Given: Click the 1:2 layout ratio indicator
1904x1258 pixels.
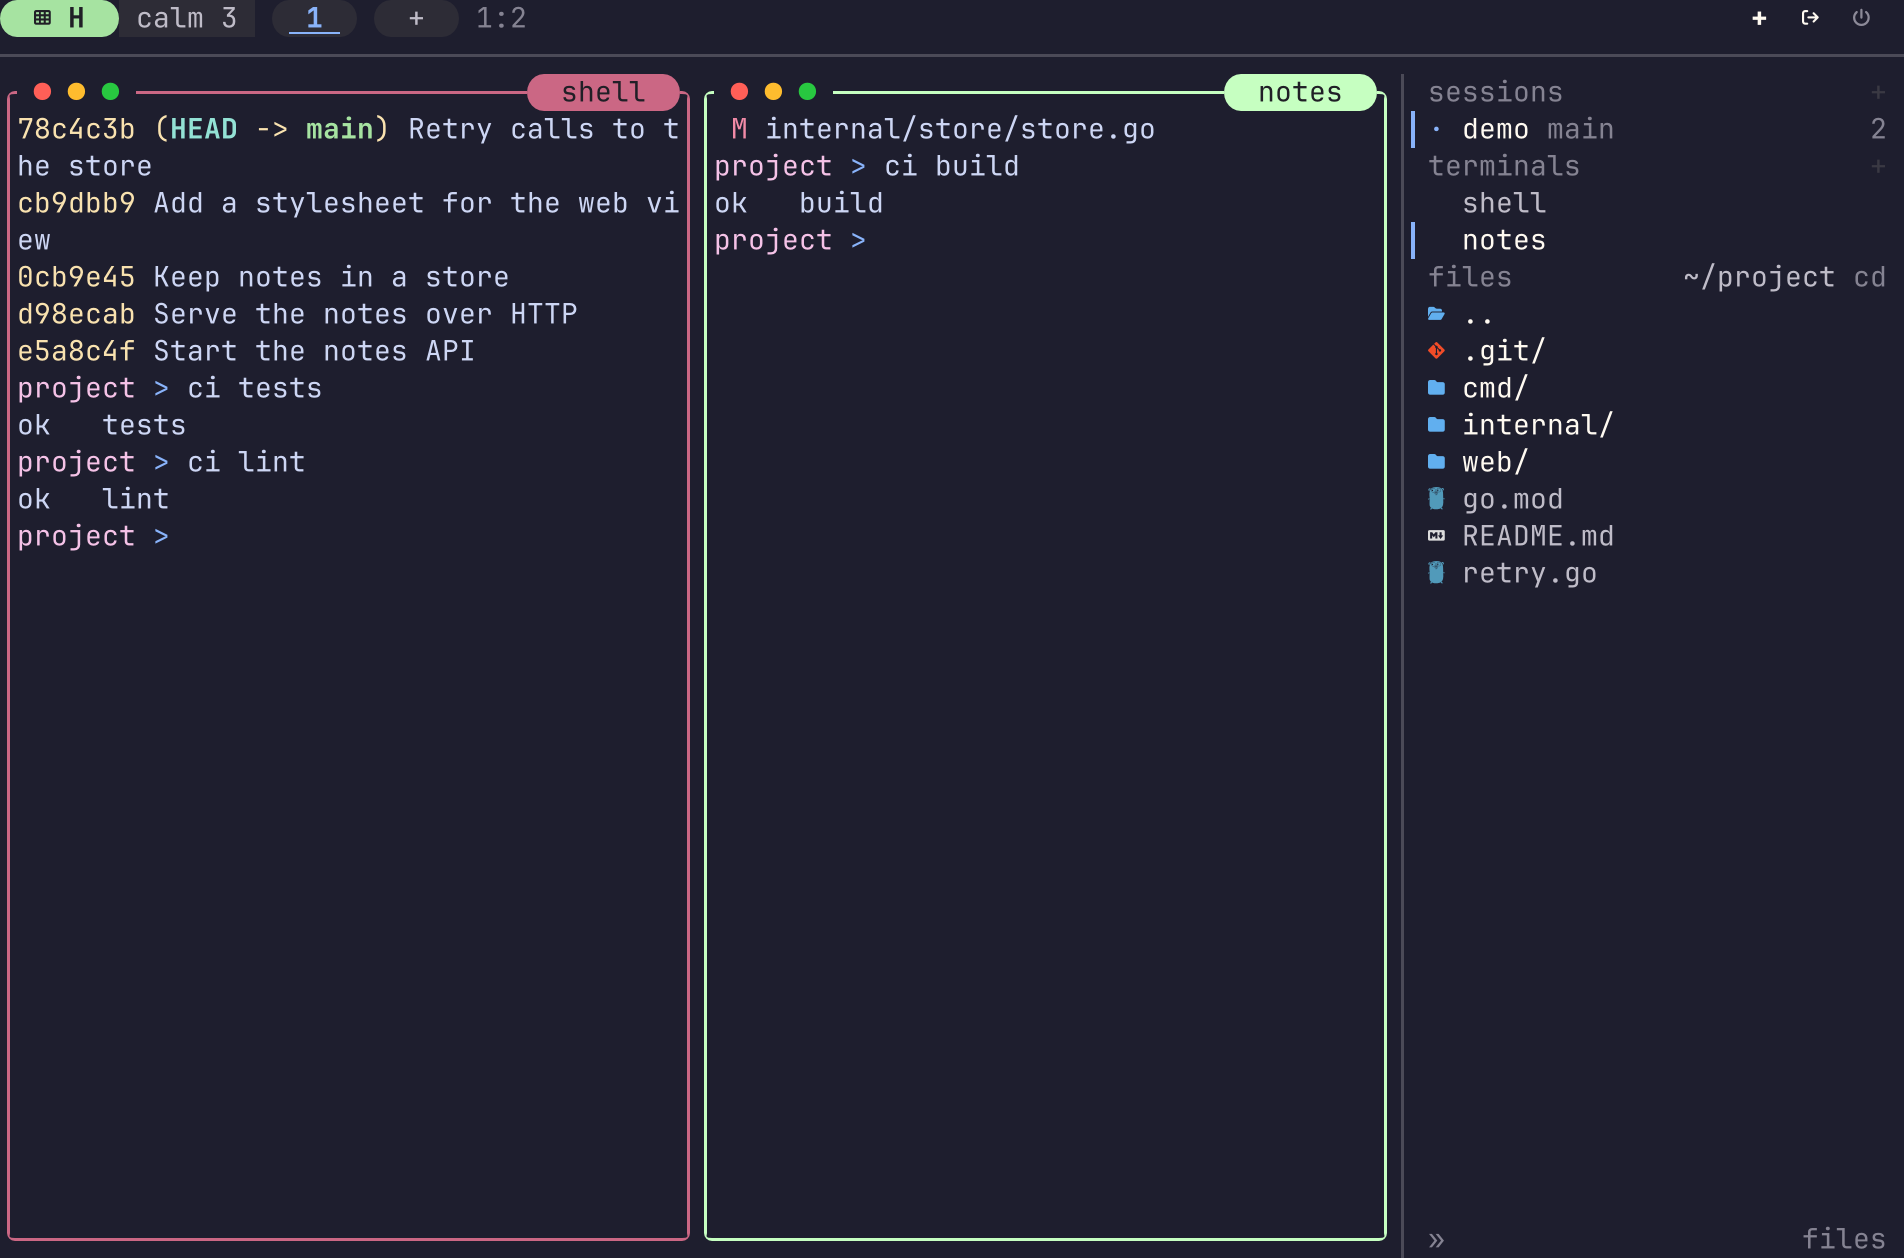Looking at the screenshot, I should point(501,18).
